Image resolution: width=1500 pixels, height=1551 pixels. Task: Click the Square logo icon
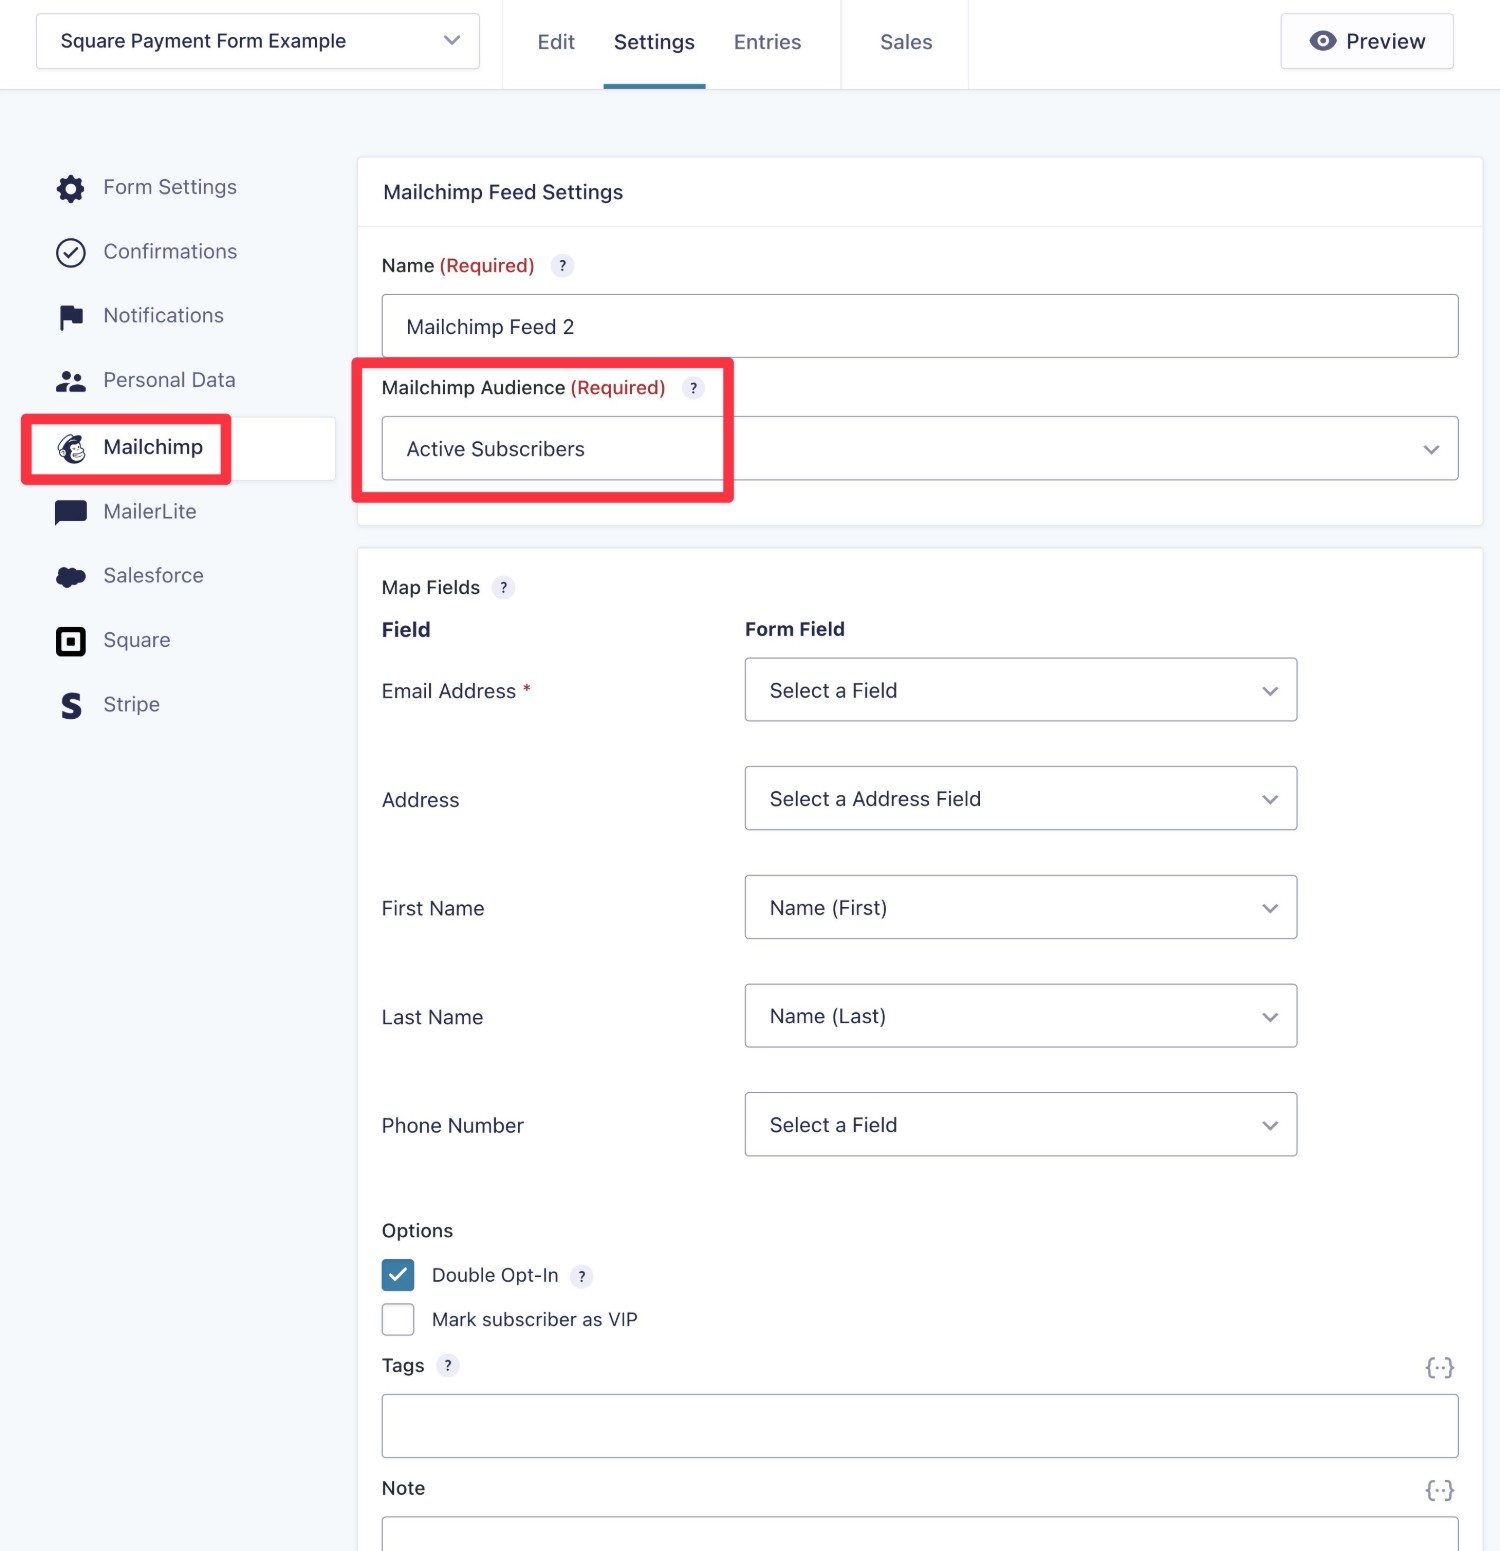tap(70, 641)
